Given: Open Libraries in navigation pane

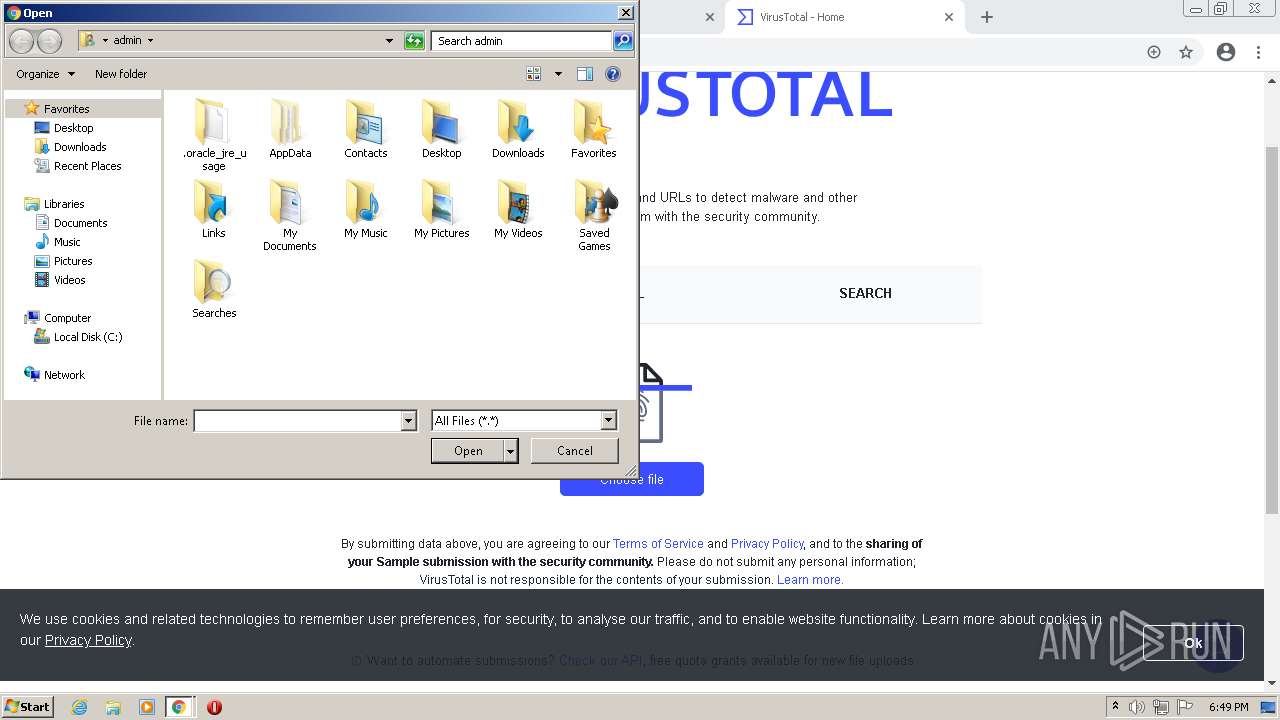Looking at the screenshot, I should coord(63,204).
